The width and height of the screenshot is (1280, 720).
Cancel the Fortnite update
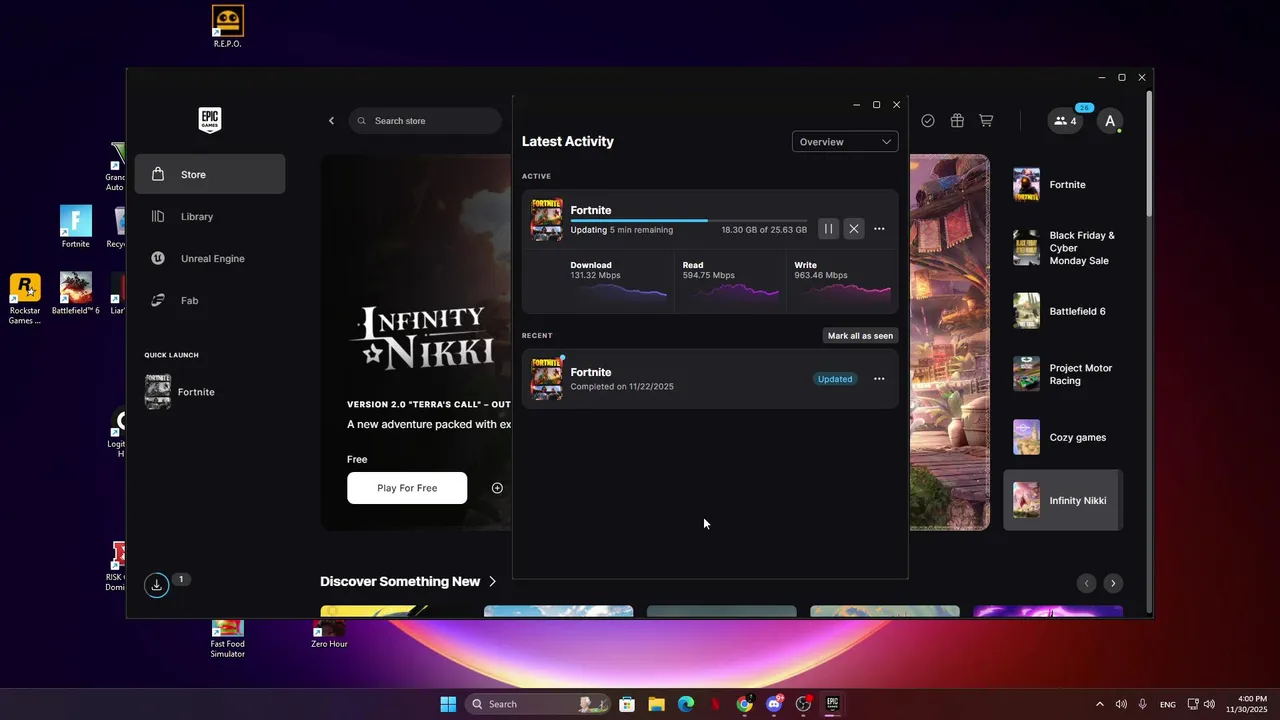click(x=853, y=229)
